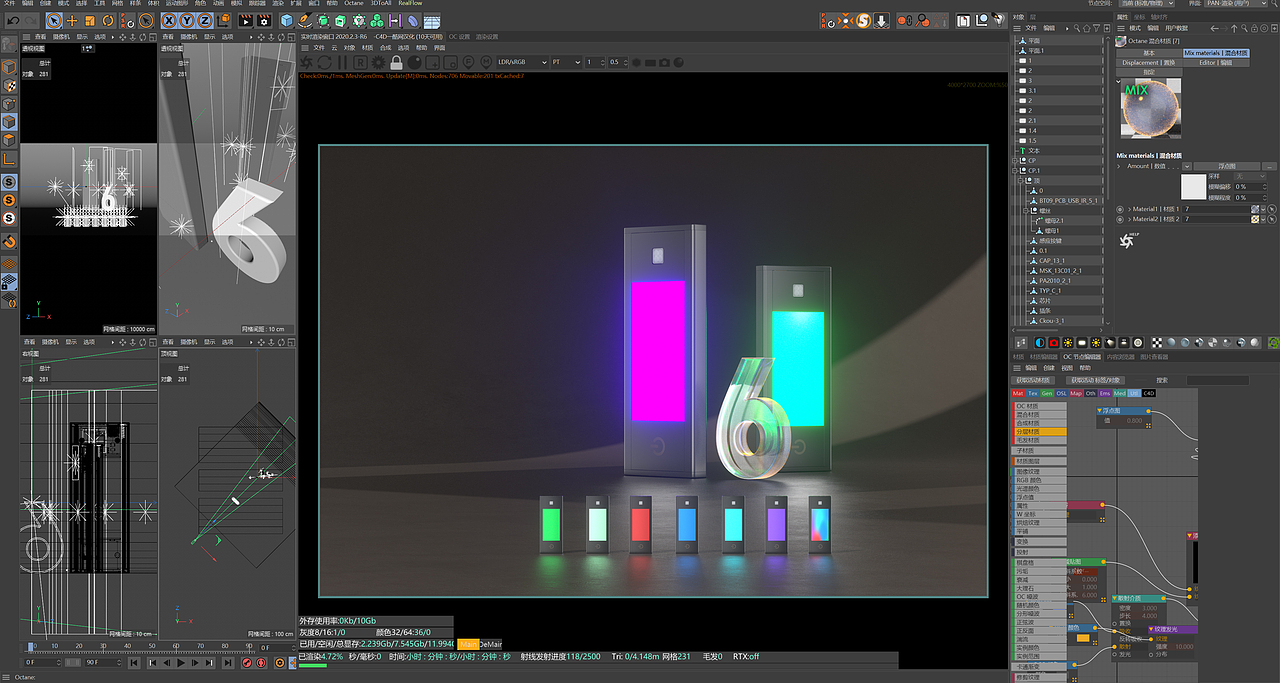Viewport: 1280px width, 683px height.
Task: Toggle the Z axis lock
Action: [205, 20]
